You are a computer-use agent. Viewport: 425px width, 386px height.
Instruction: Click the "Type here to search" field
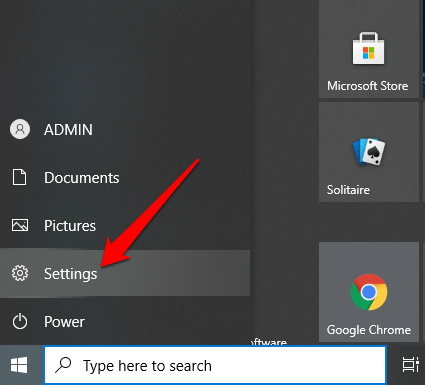[215, 365]
